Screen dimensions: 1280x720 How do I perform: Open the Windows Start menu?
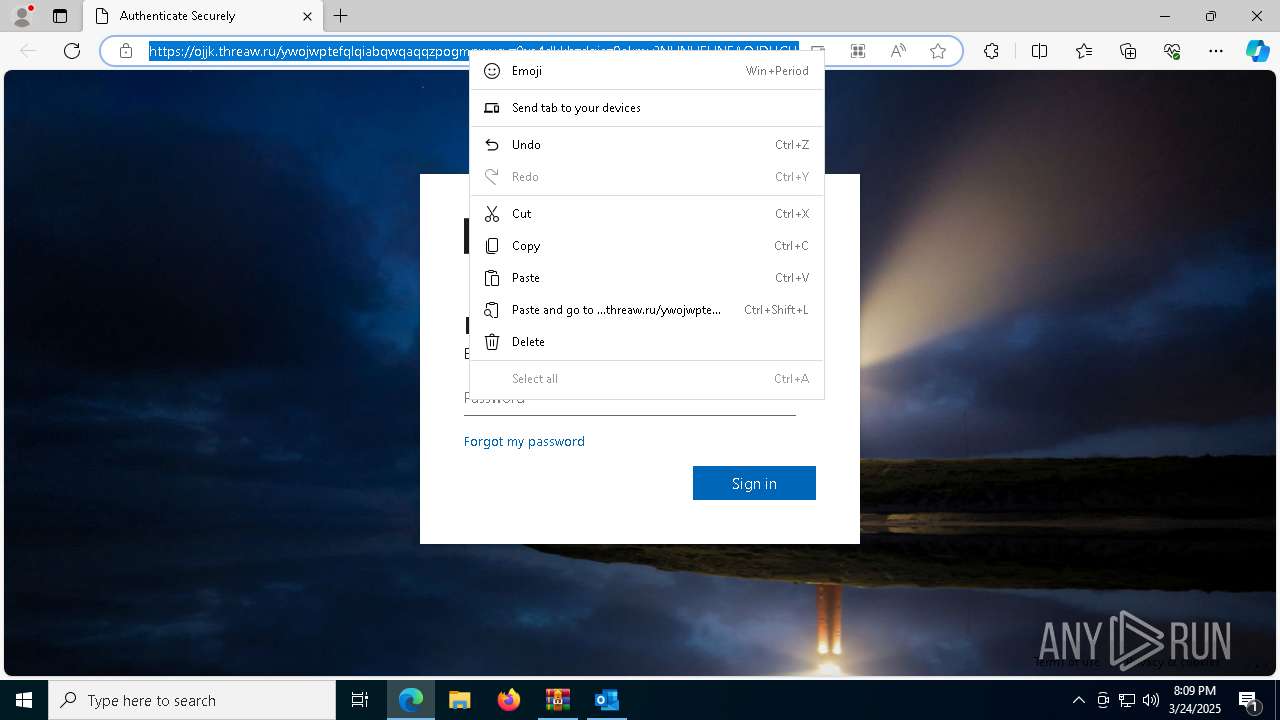pos(24,700)
